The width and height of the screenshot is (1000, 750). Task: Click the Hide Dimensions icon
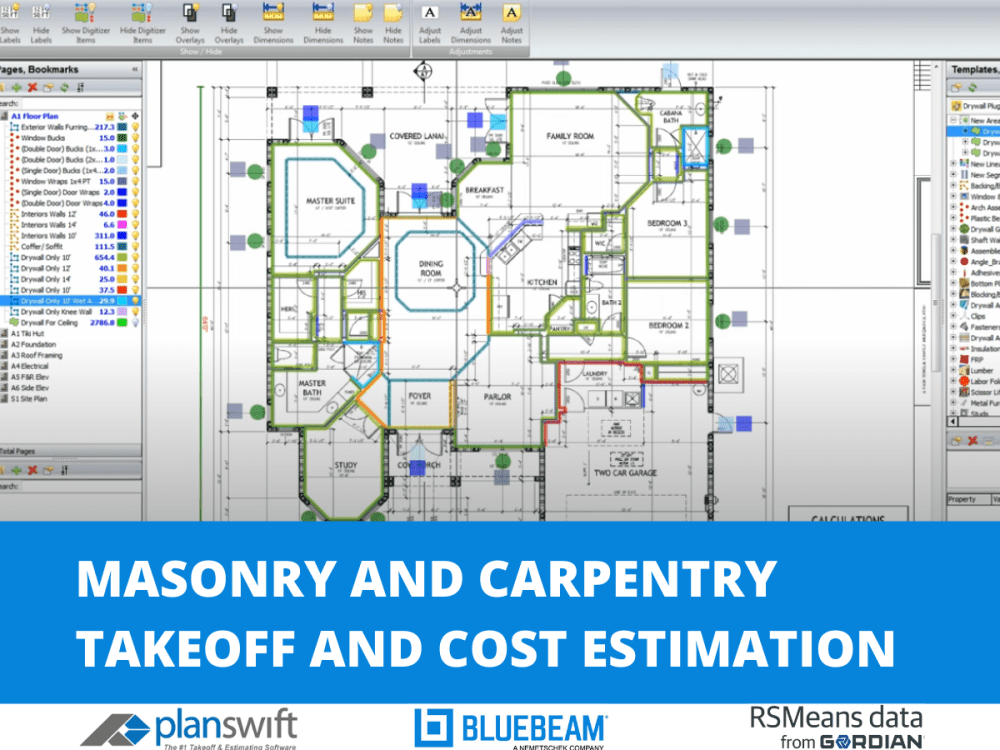[323, 11]
